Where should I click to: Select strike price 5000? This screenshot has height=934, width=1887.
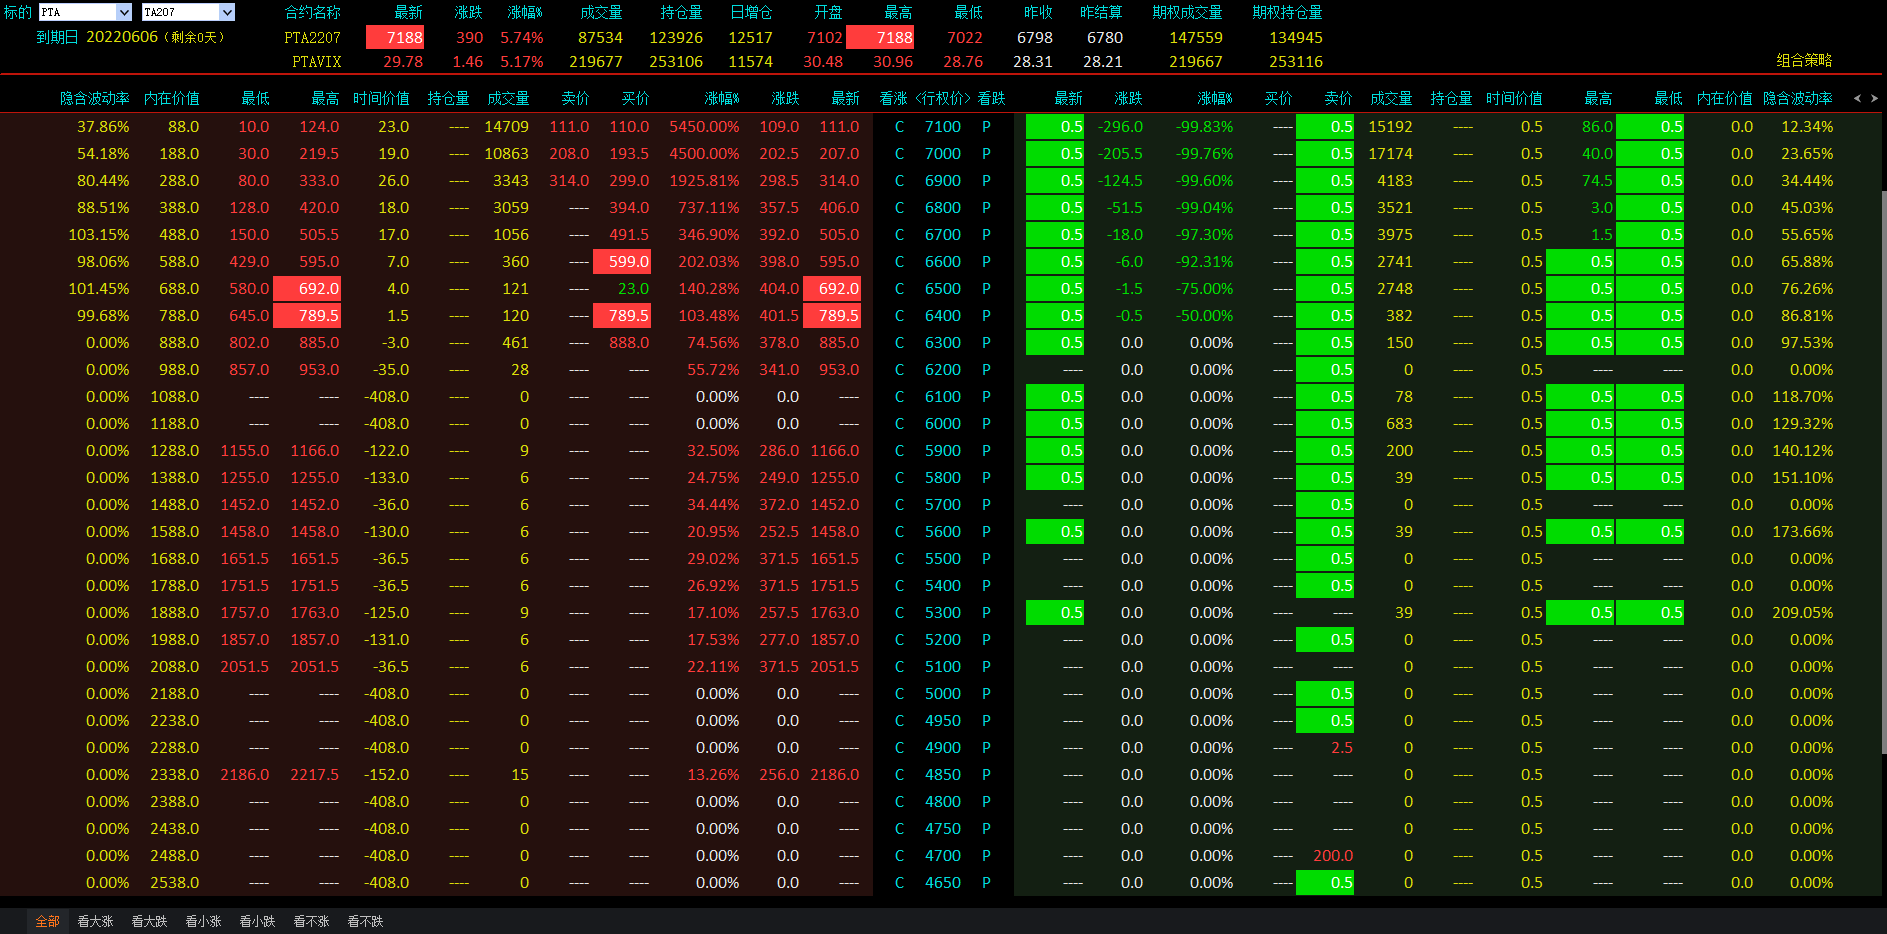tap(942, 694)
